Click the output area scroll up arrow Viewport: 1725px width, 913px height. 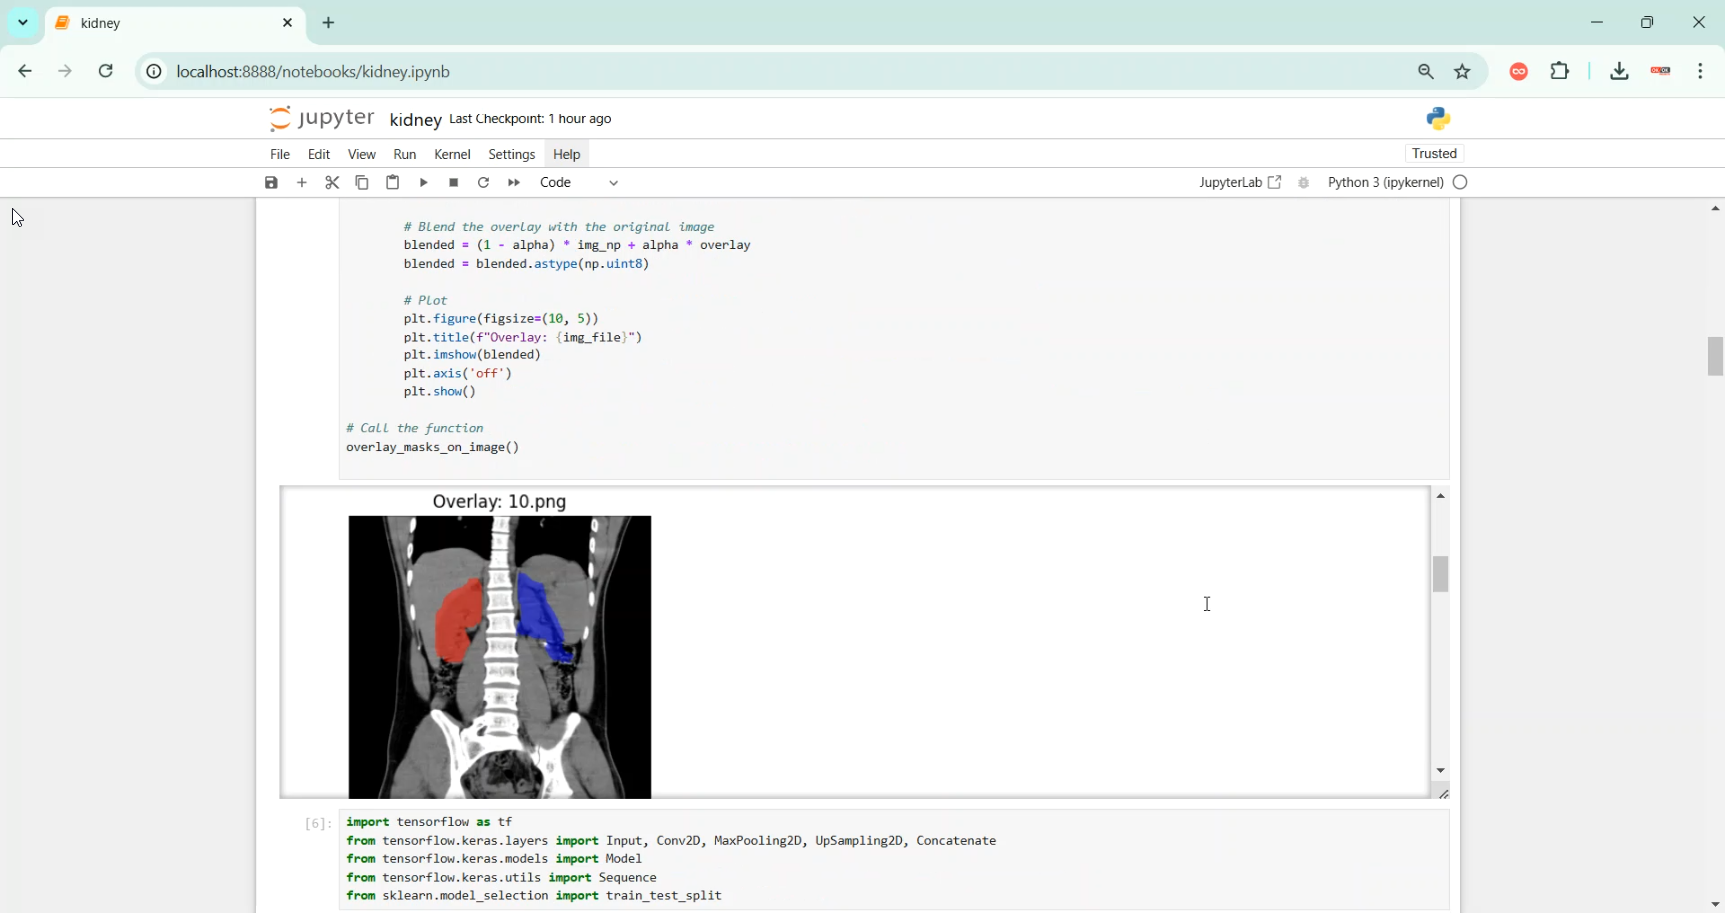coord(1441,496)
